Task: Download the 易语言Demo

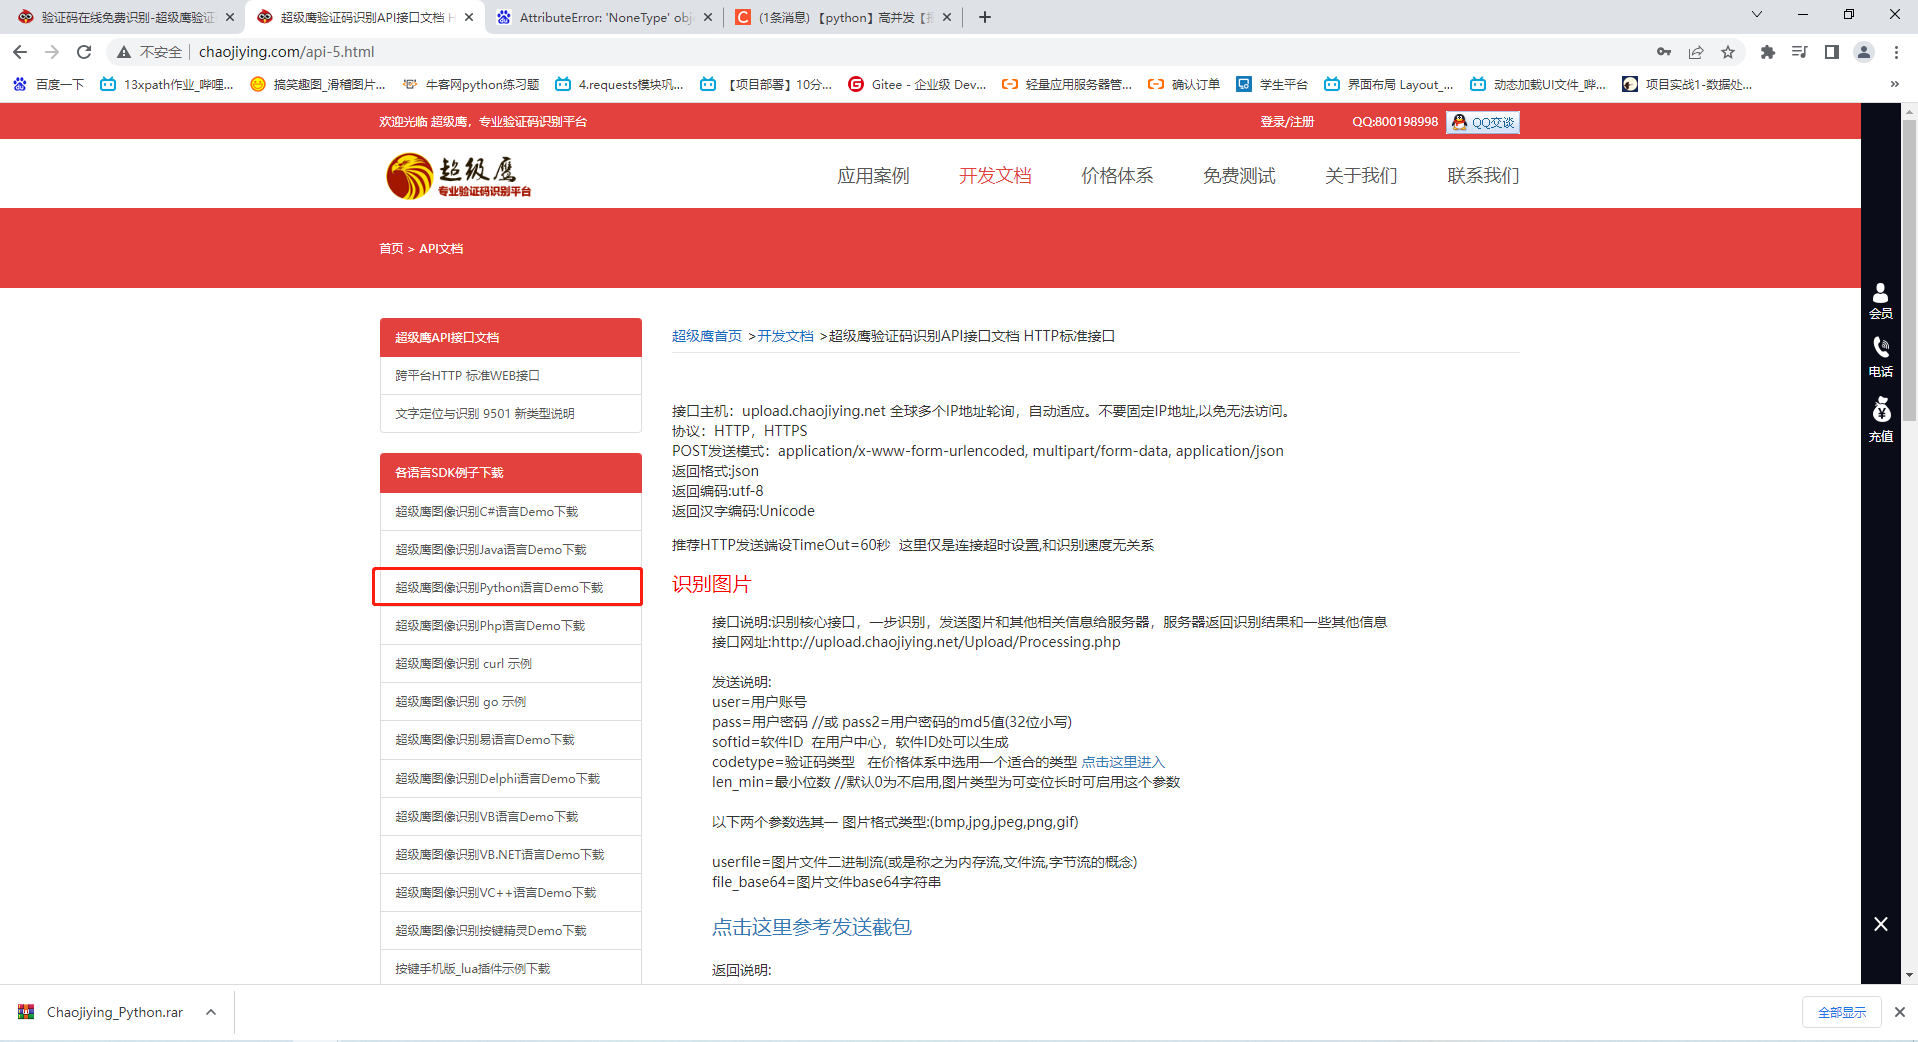Action: 510,740
